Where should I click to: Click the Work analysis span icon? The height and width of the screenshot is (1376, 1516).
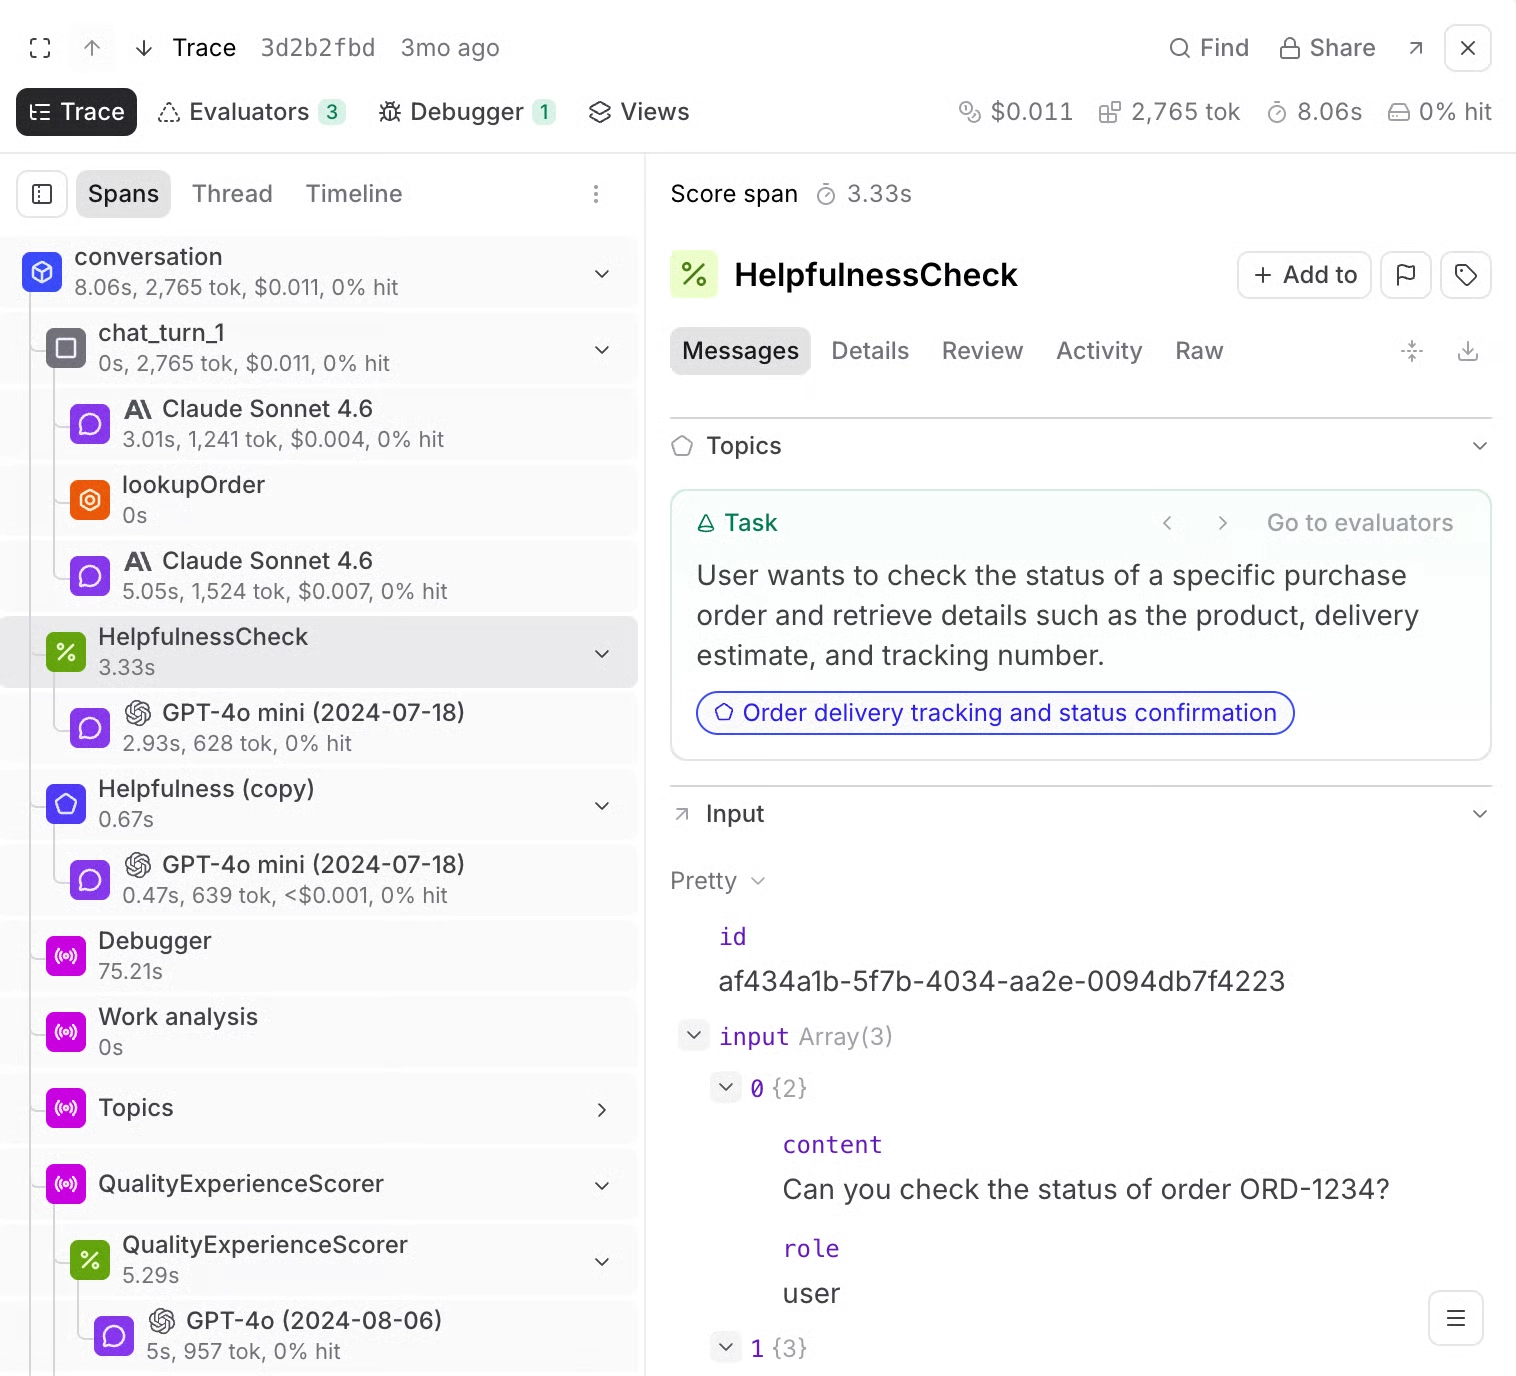[x=66, y=1032]
